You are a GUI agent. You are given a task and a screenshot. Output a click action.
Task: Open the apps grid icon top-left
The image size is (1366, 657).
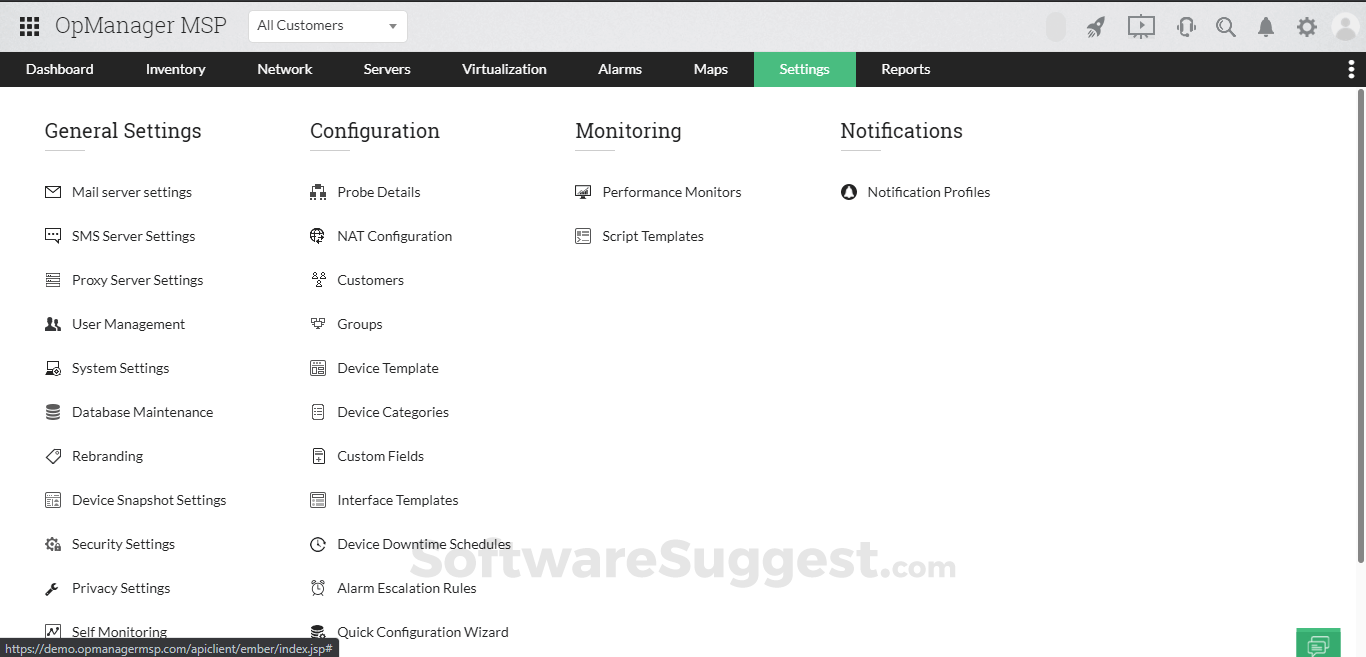[x=28, y=26]
